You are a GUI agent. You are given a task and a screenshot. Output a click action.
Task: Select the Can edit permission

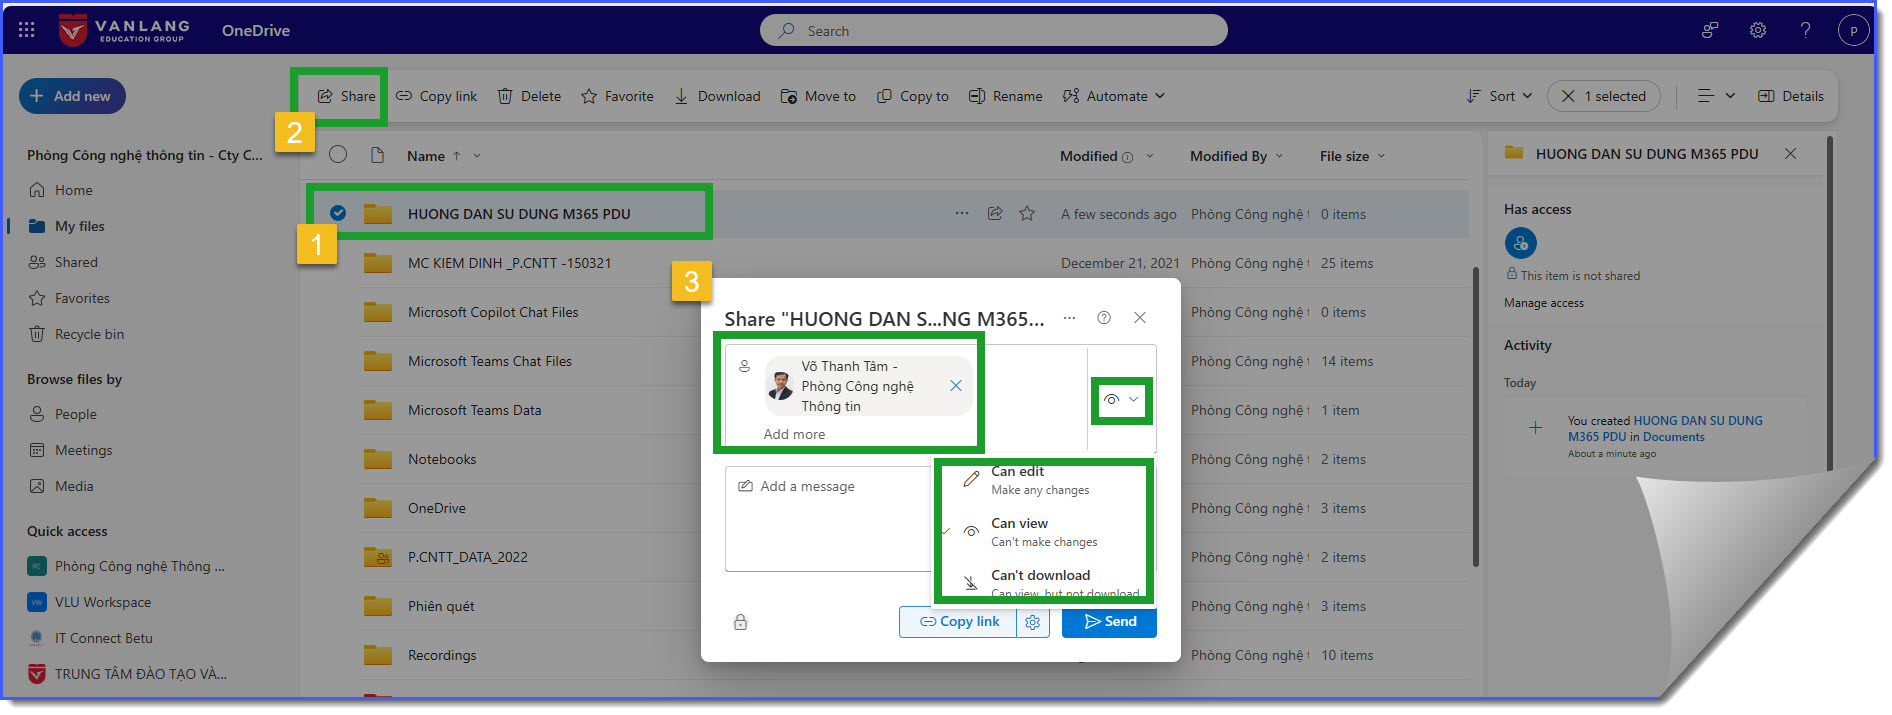1044,480
